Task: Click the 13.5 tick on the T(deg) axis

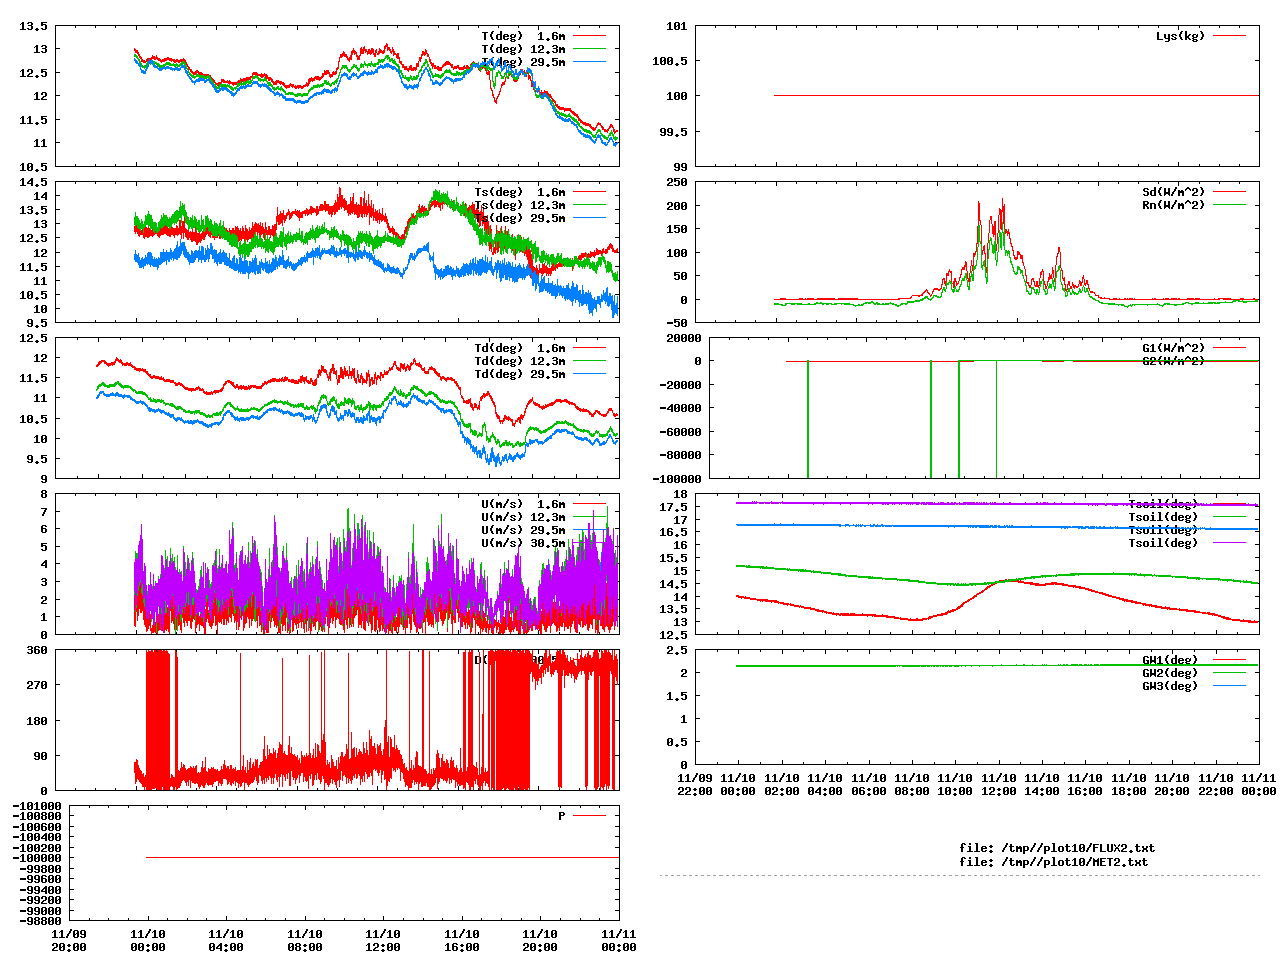Action: pos(33,26)
